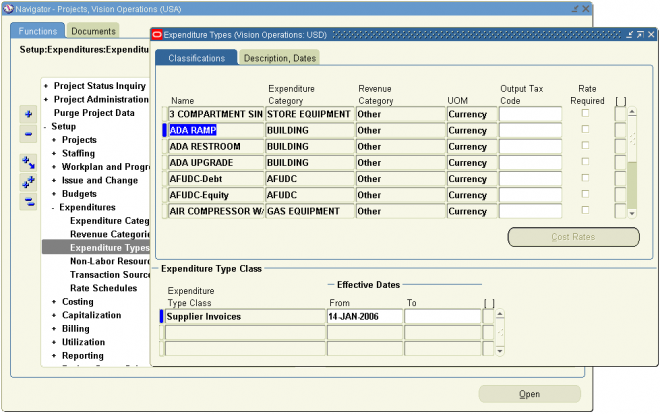Select Non-Labor Resources tree item
This screenshot has width=660, height=414.
pyautogui.click(x=110, y=261)
